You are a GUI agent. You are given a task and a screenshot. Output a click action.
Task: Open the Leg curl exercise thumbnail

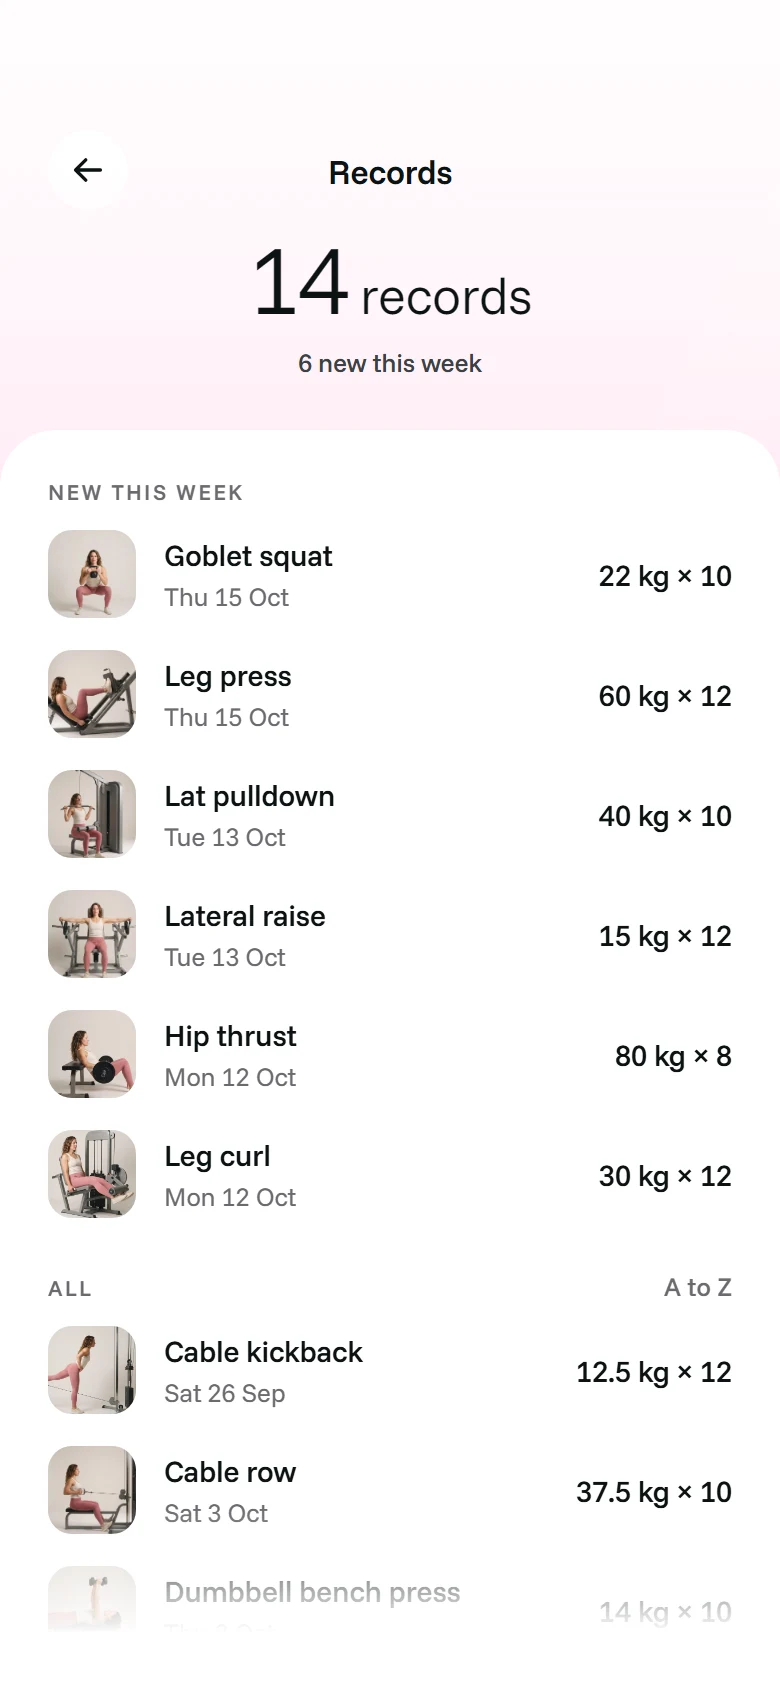tap(92, 1174)
